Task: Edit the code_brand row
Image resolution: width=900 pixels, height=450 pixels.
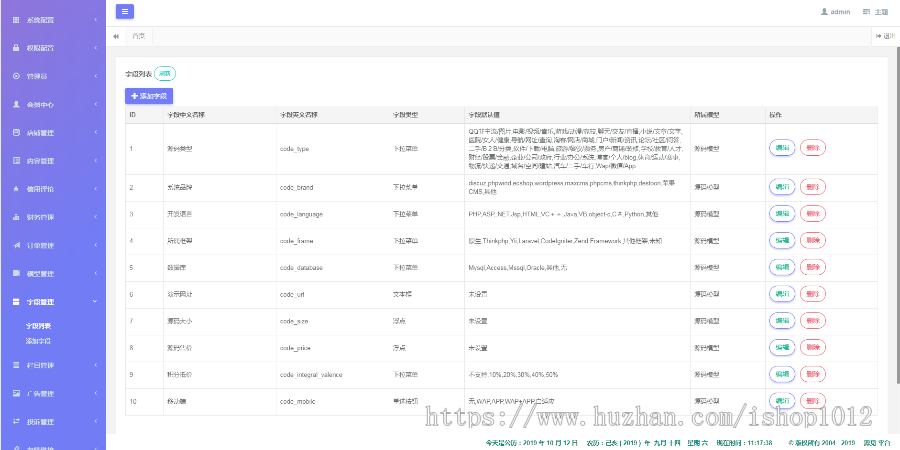Action: (x=782, y=187)
